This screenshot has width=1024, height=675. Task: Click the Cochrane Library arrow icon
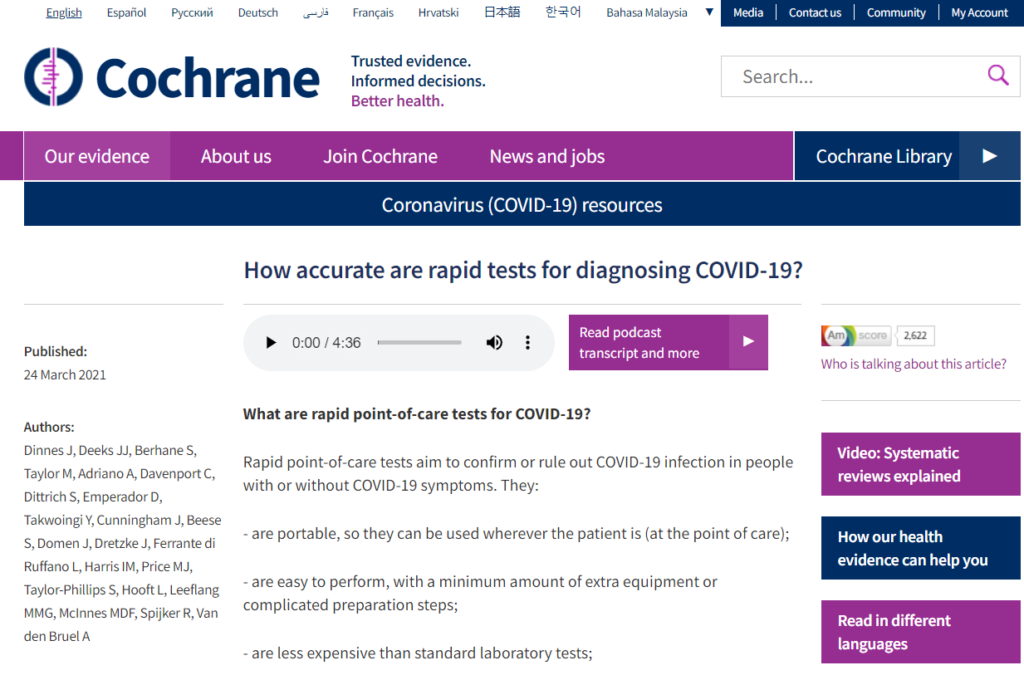coord(989,156)
